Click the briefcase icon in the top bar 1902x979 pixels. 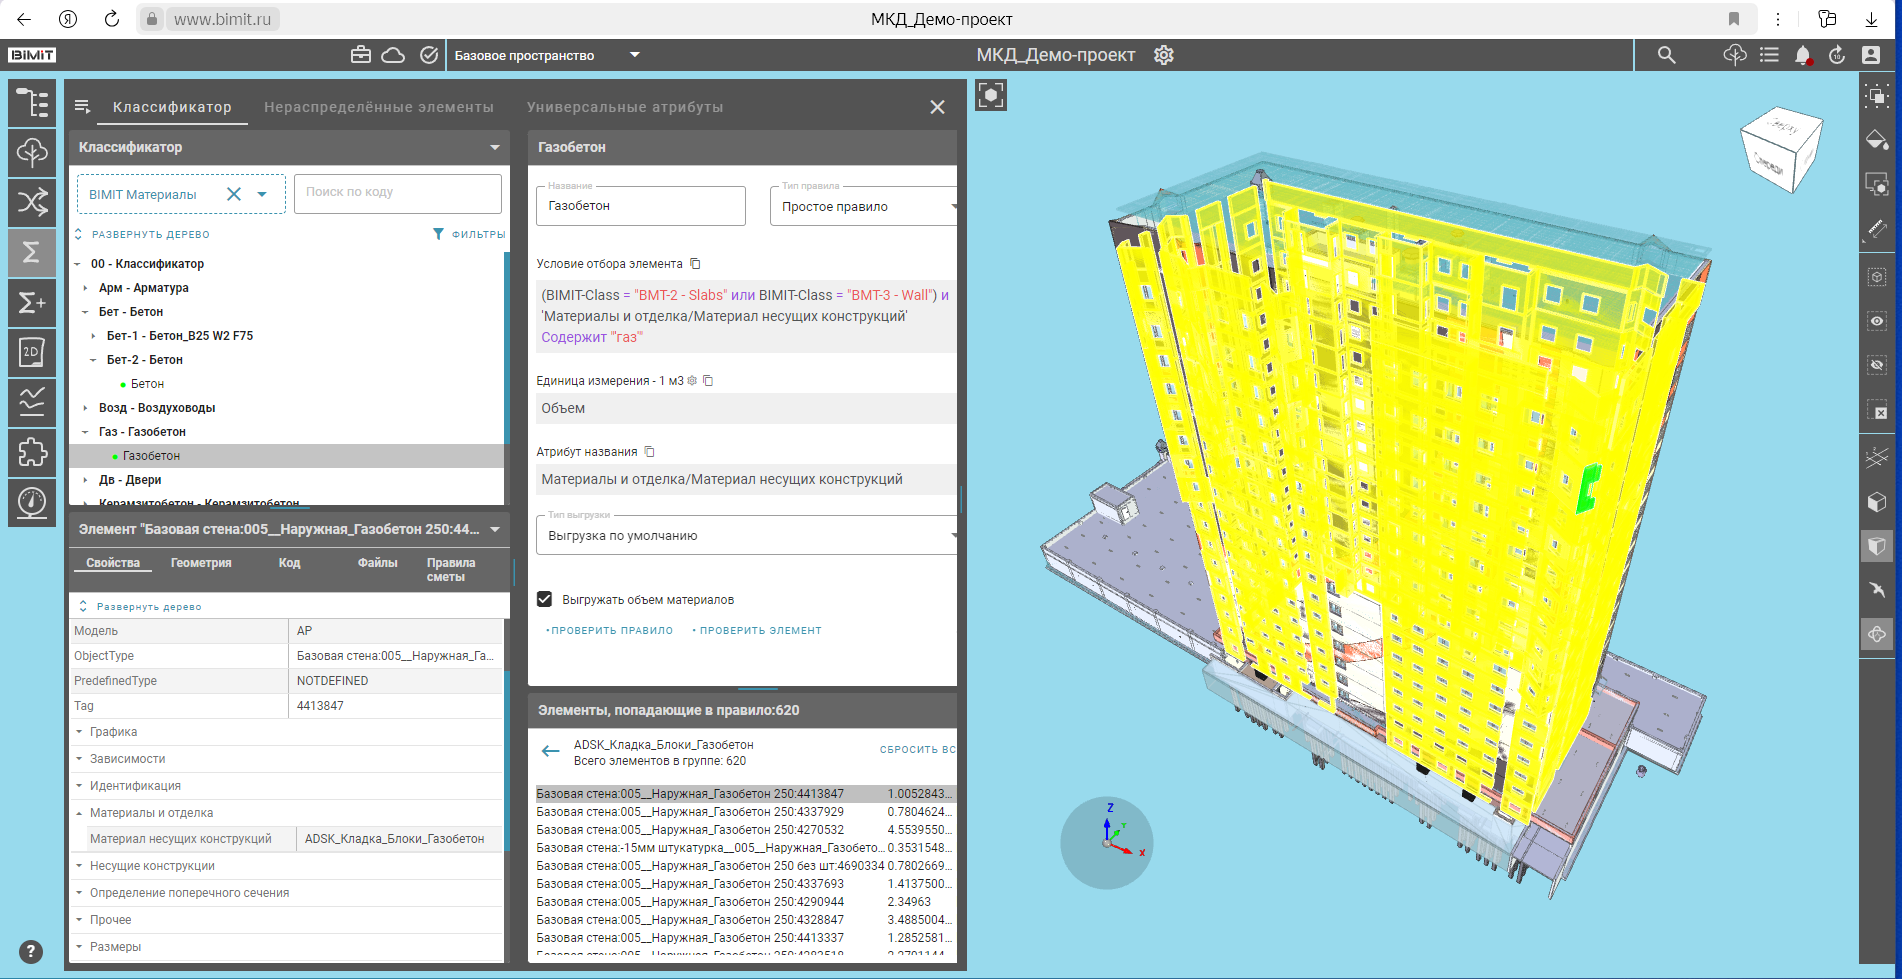361,55
